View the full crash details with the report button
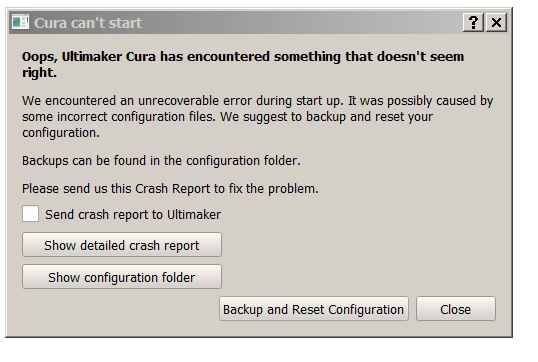Viewport: 538px width, 362px height. click(122, 245)
